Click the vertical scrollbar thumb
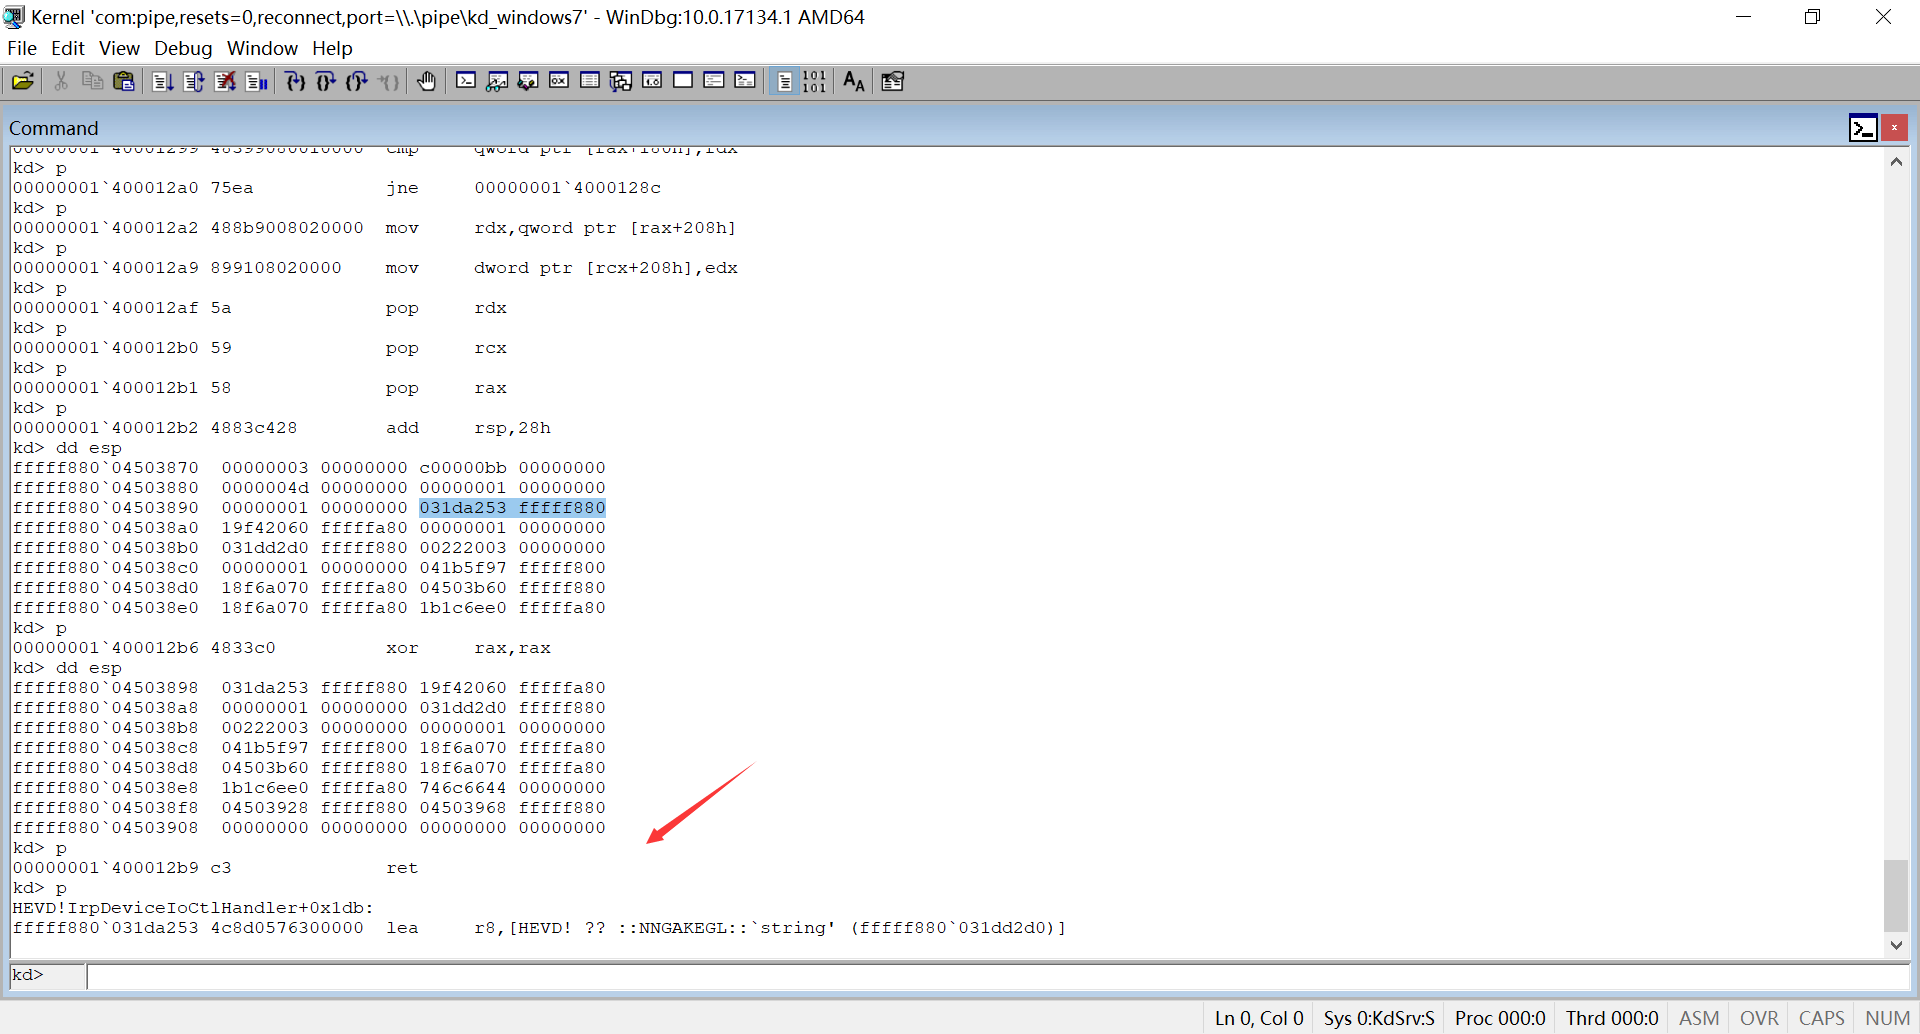 coord(1896,896)
